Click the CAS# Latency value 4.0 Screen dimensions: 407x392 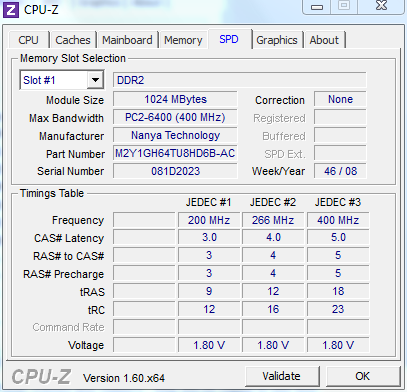273,238
